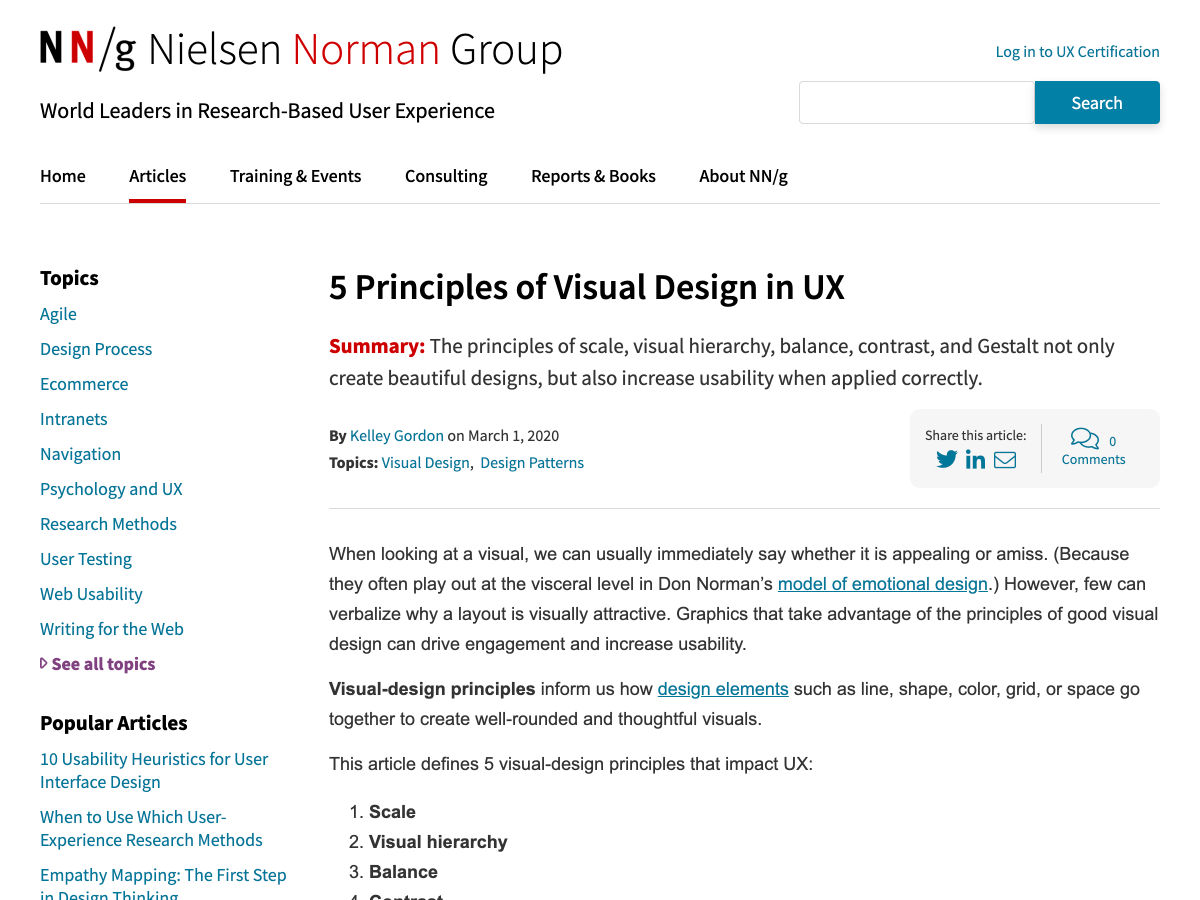Image resolution: width=1200 pixels, height=900 pixels.
Task: Focus the search input field
Action: pyautogui.click(x=916, y=102)
